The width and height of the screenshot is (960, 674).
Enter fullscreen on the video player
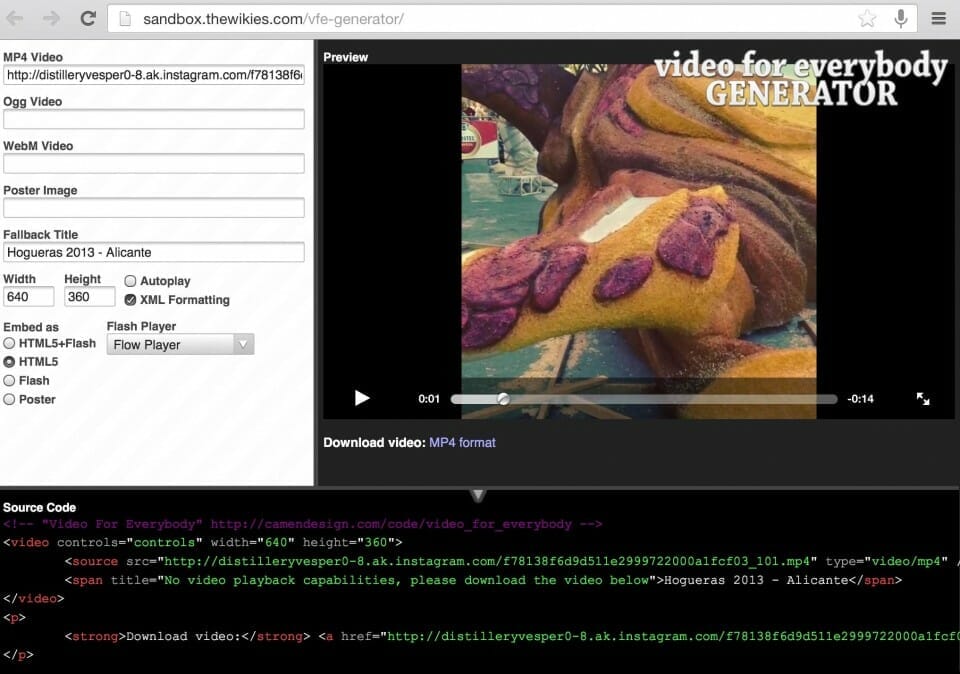[x=923, y=398]
